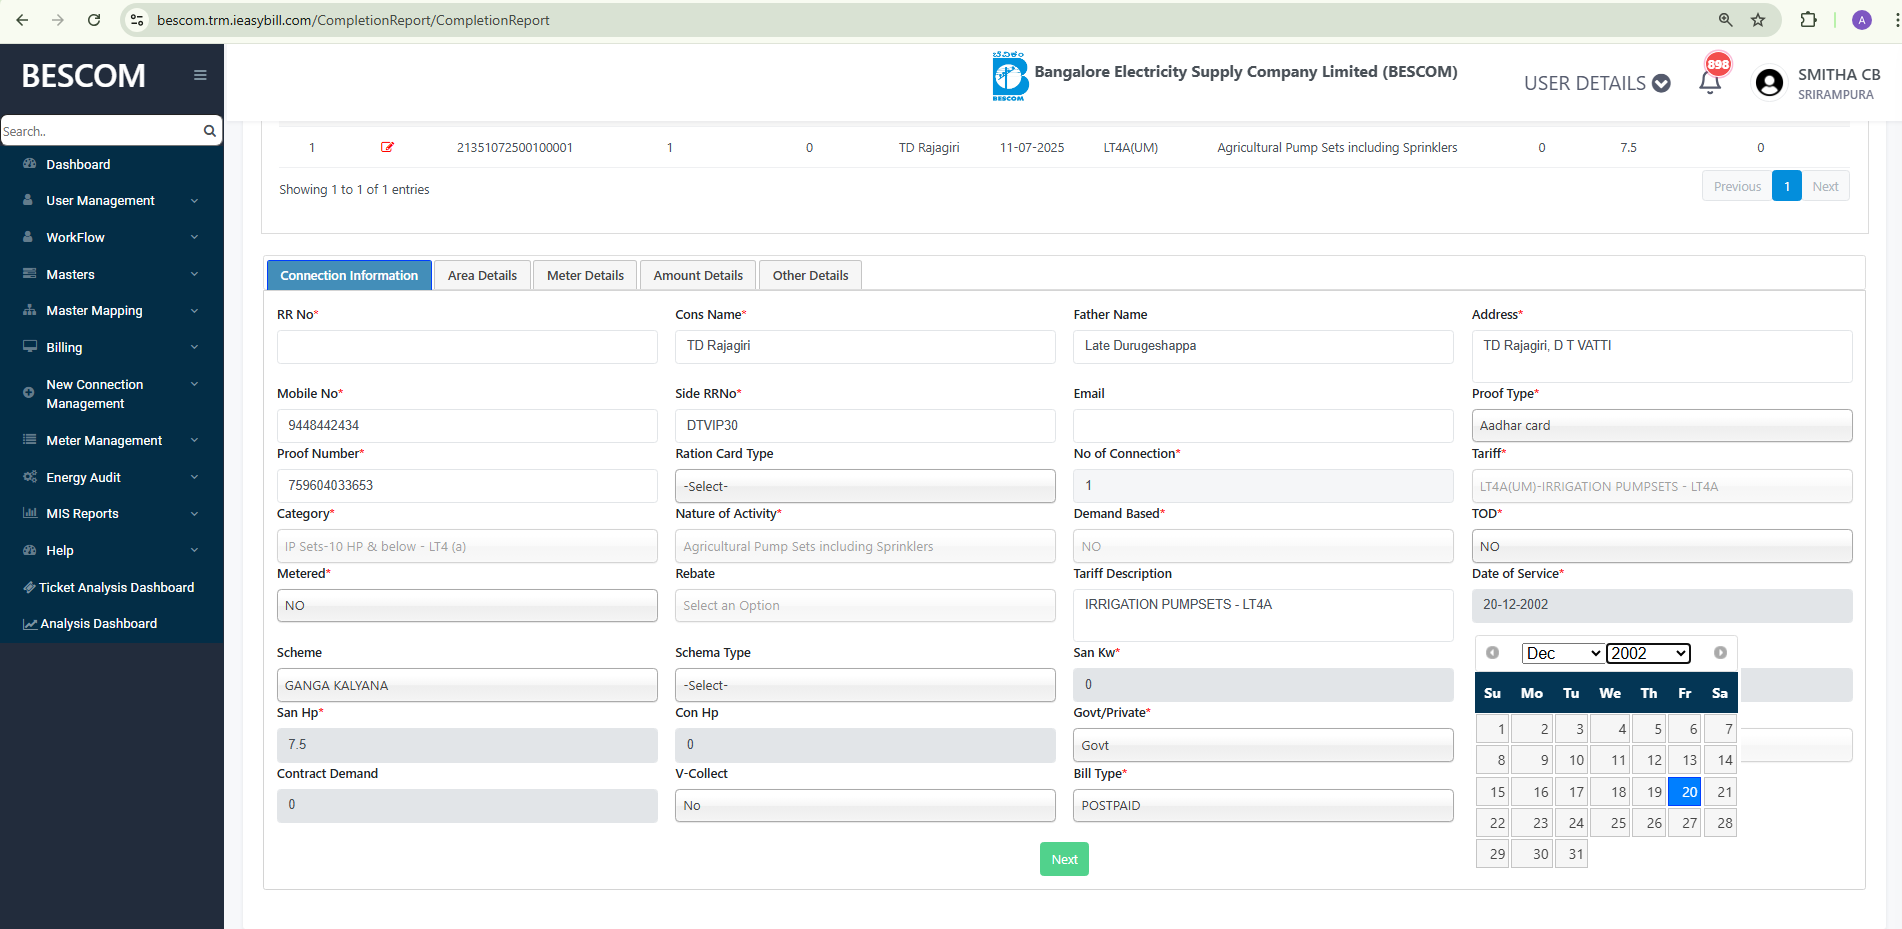The height and width of the screenshot is (929, 1902).
Task: Go to previous month in calendar
Action: [x=1492, y=653]
